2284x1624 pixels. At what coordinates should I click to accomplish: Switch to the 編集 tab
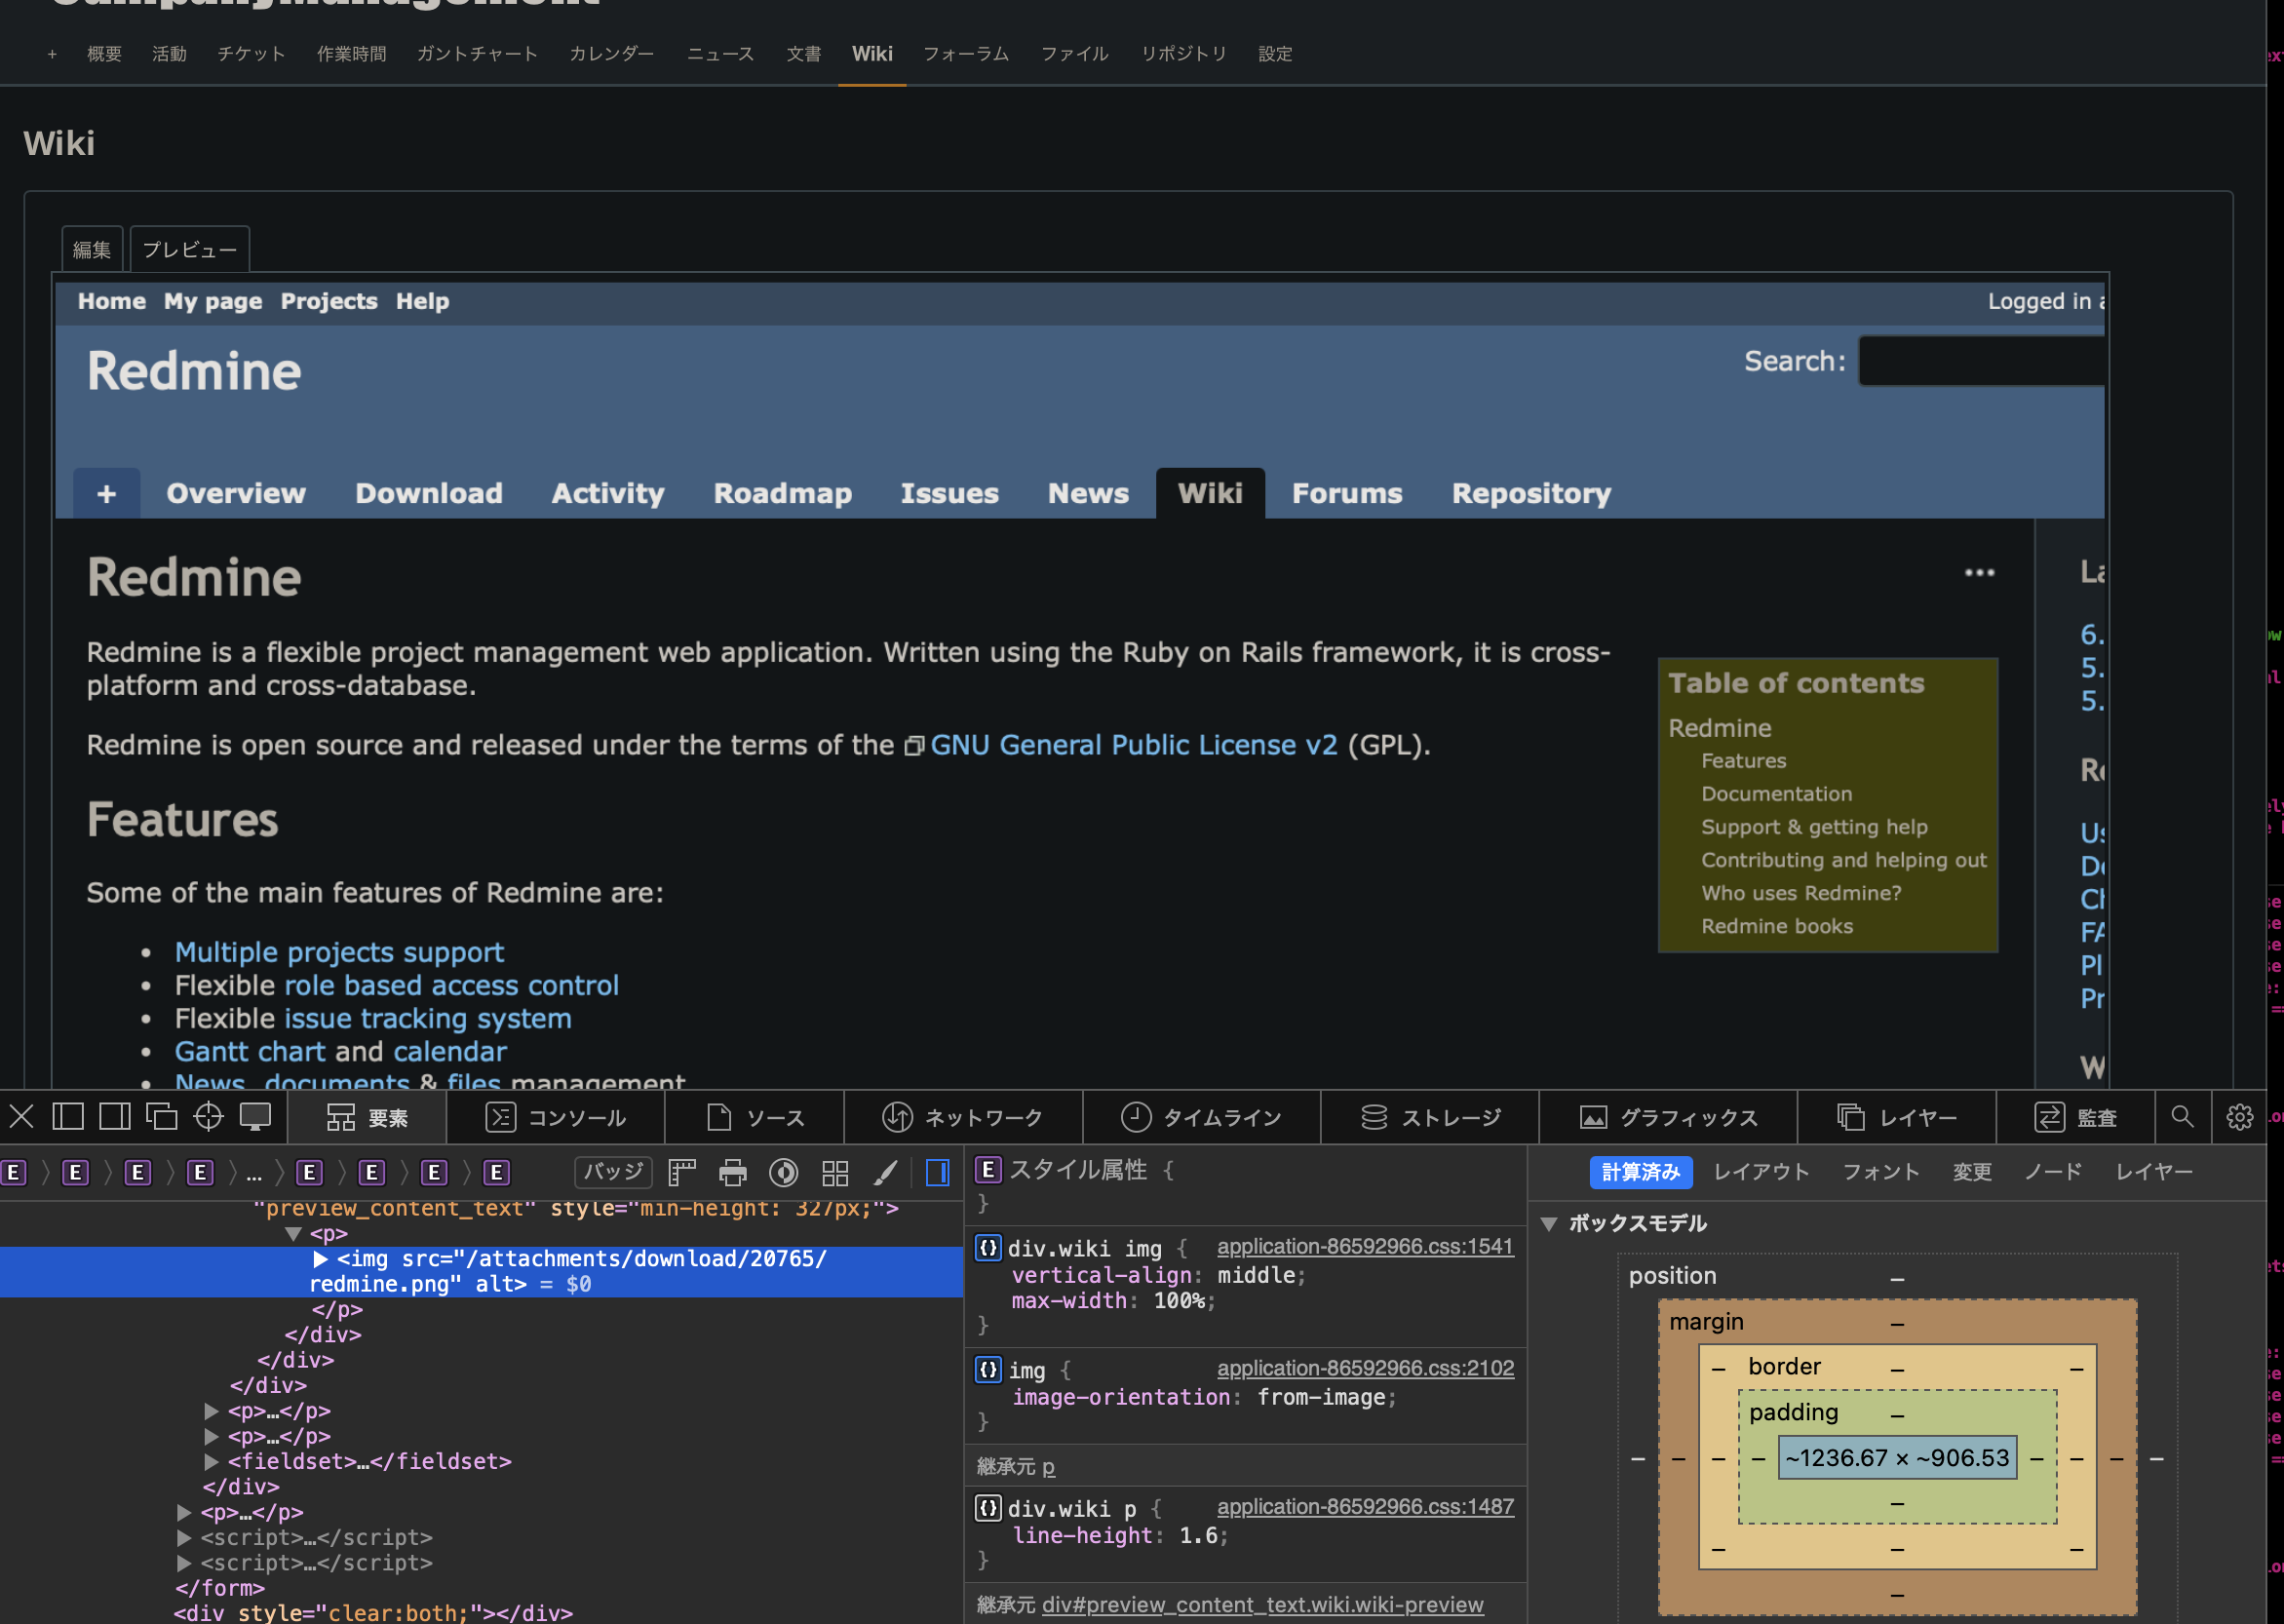click(x=92, y=249)
